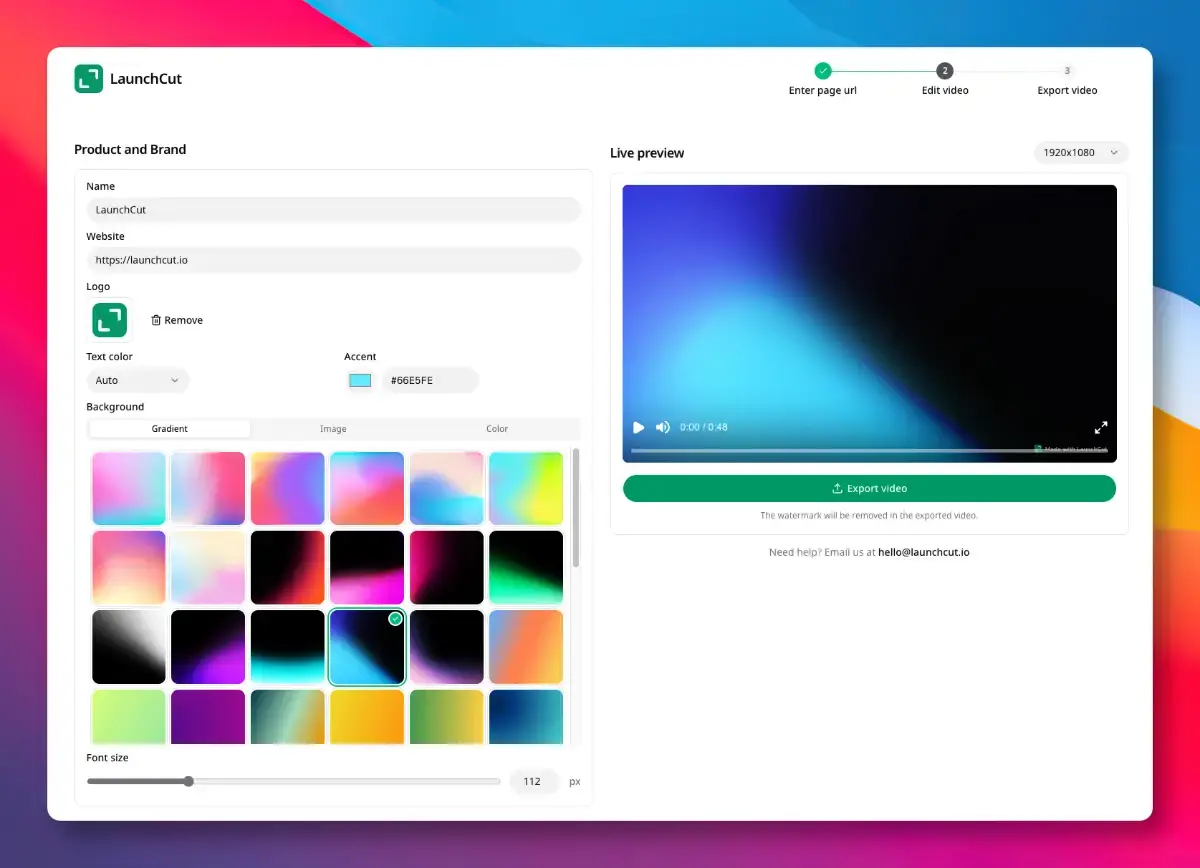Select the black with magenta streak gradient
The height and width of the screenshot is (868, 1200).
pyautogui.click(x=367, y=568)
